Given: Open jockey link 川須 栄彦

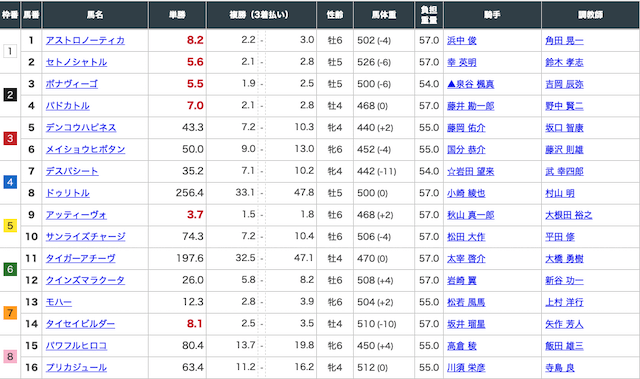Looking at the screenshot, I should point(466,368).
